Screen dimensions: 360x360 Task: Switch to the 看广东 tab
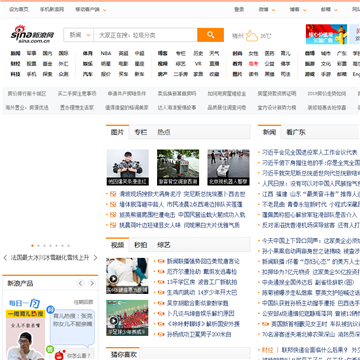click(296, 132)
